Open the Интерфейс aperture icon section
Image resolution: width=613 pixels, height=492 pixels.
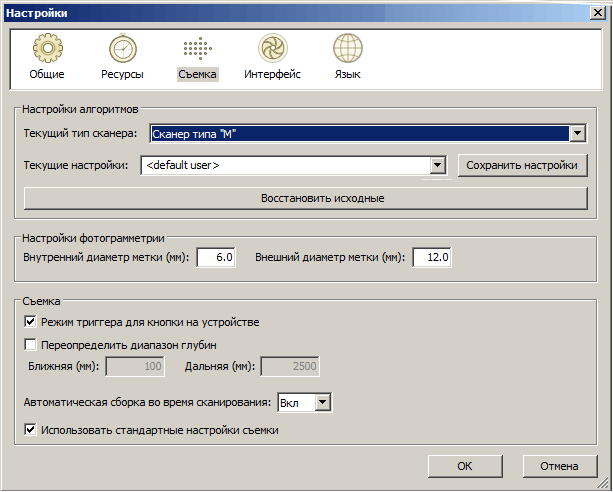(x=272, y=48)
